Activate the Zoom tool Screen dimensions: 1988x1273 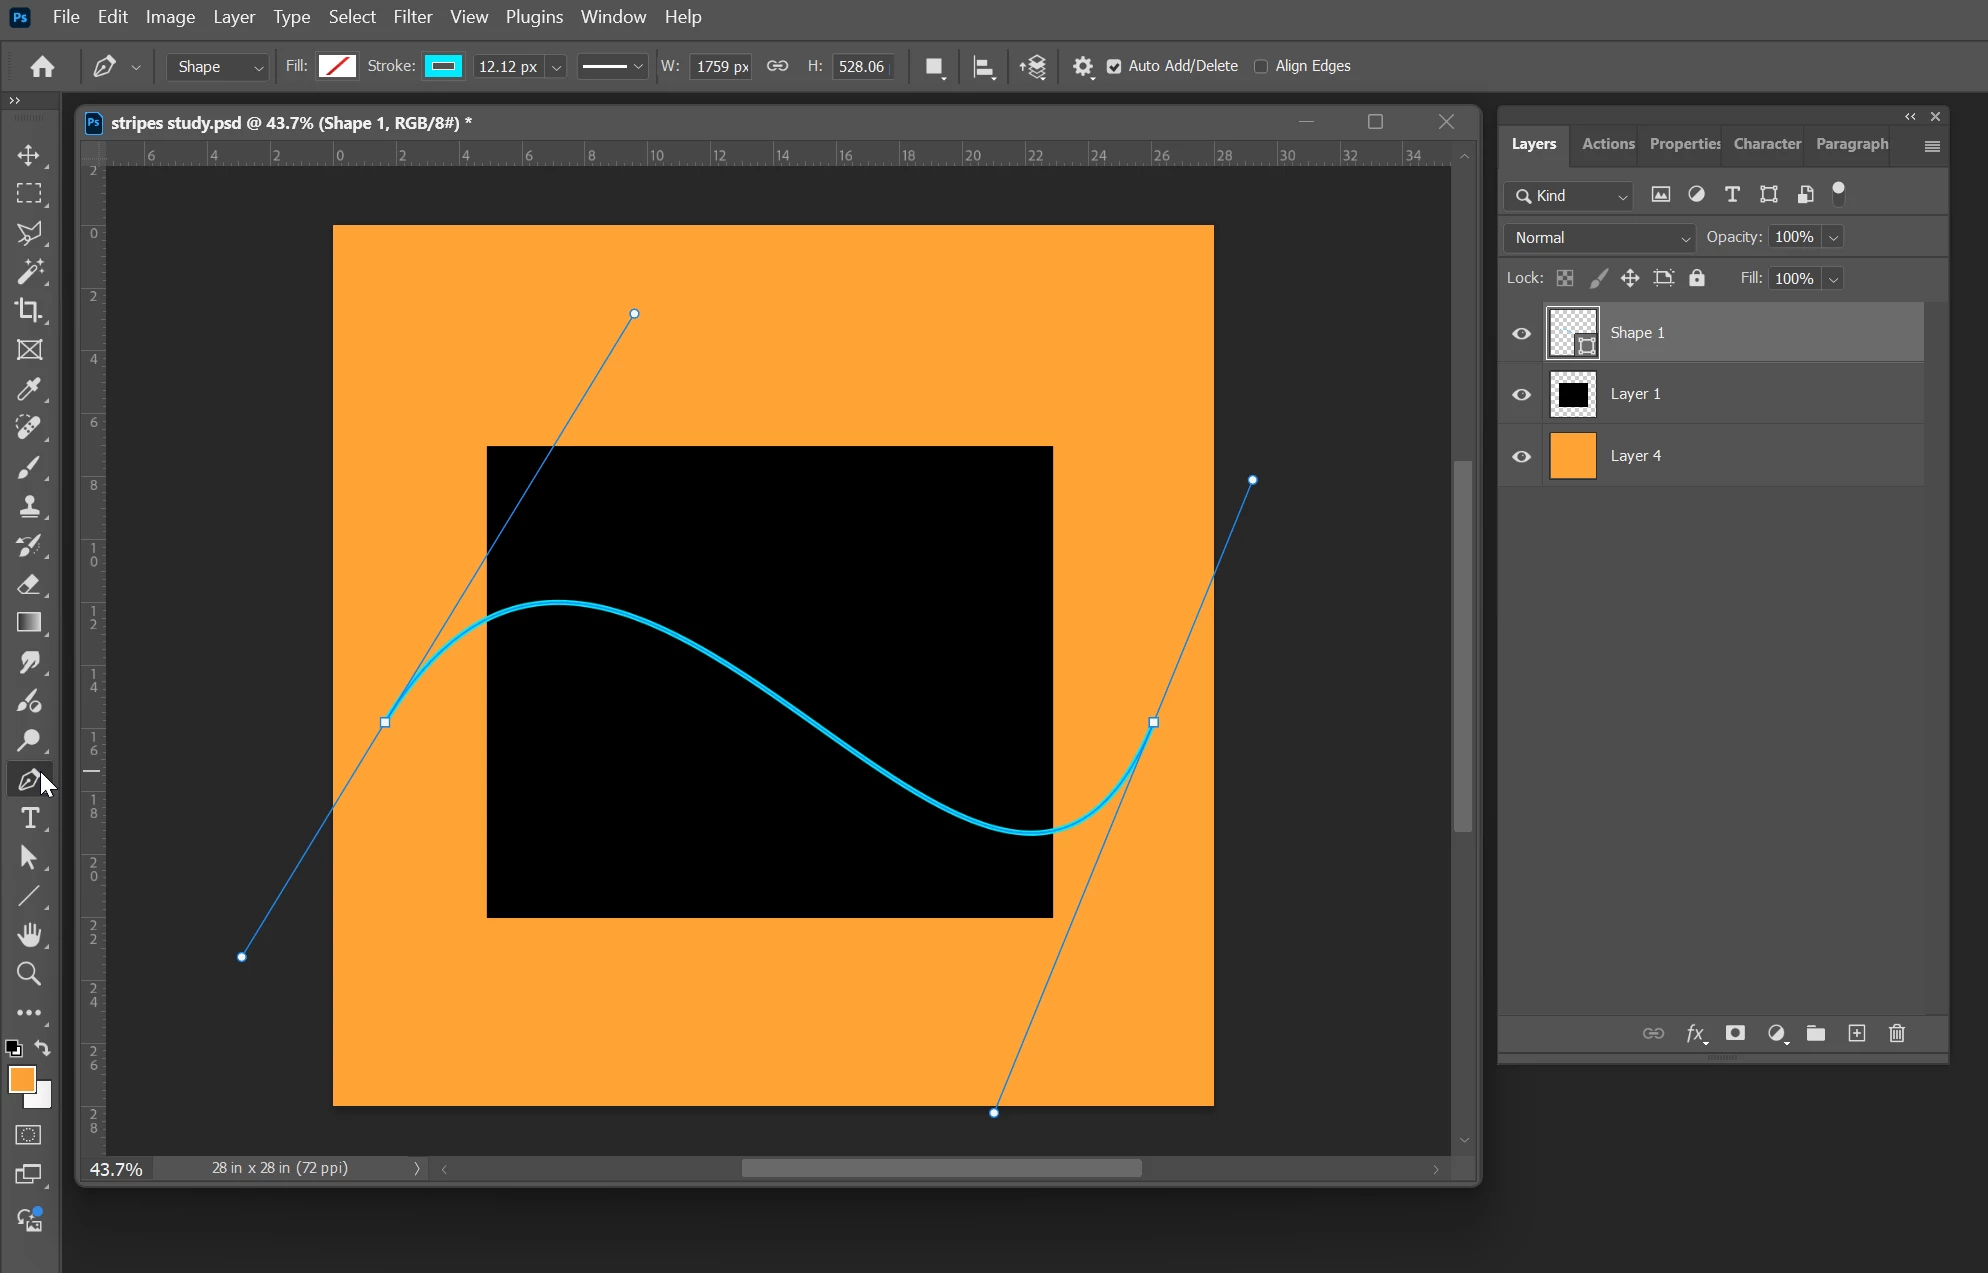coord(29,974)
